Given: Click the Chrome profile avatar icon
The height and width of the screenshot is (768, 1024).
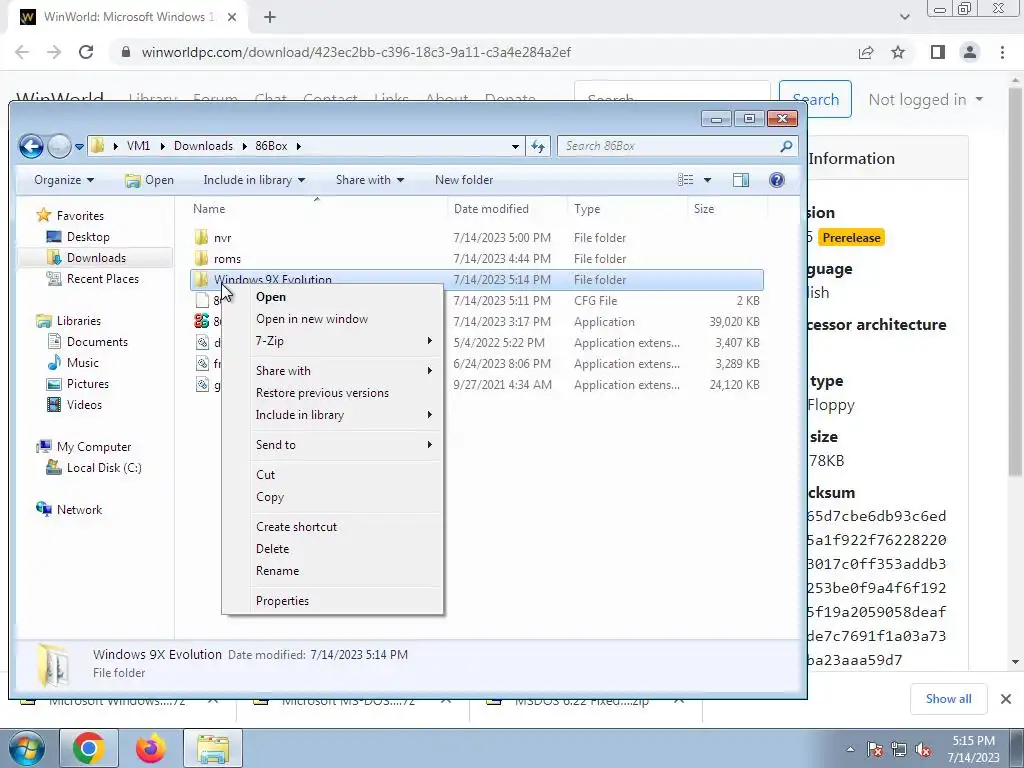Looking at the screenshot, I should pos(970,52).
